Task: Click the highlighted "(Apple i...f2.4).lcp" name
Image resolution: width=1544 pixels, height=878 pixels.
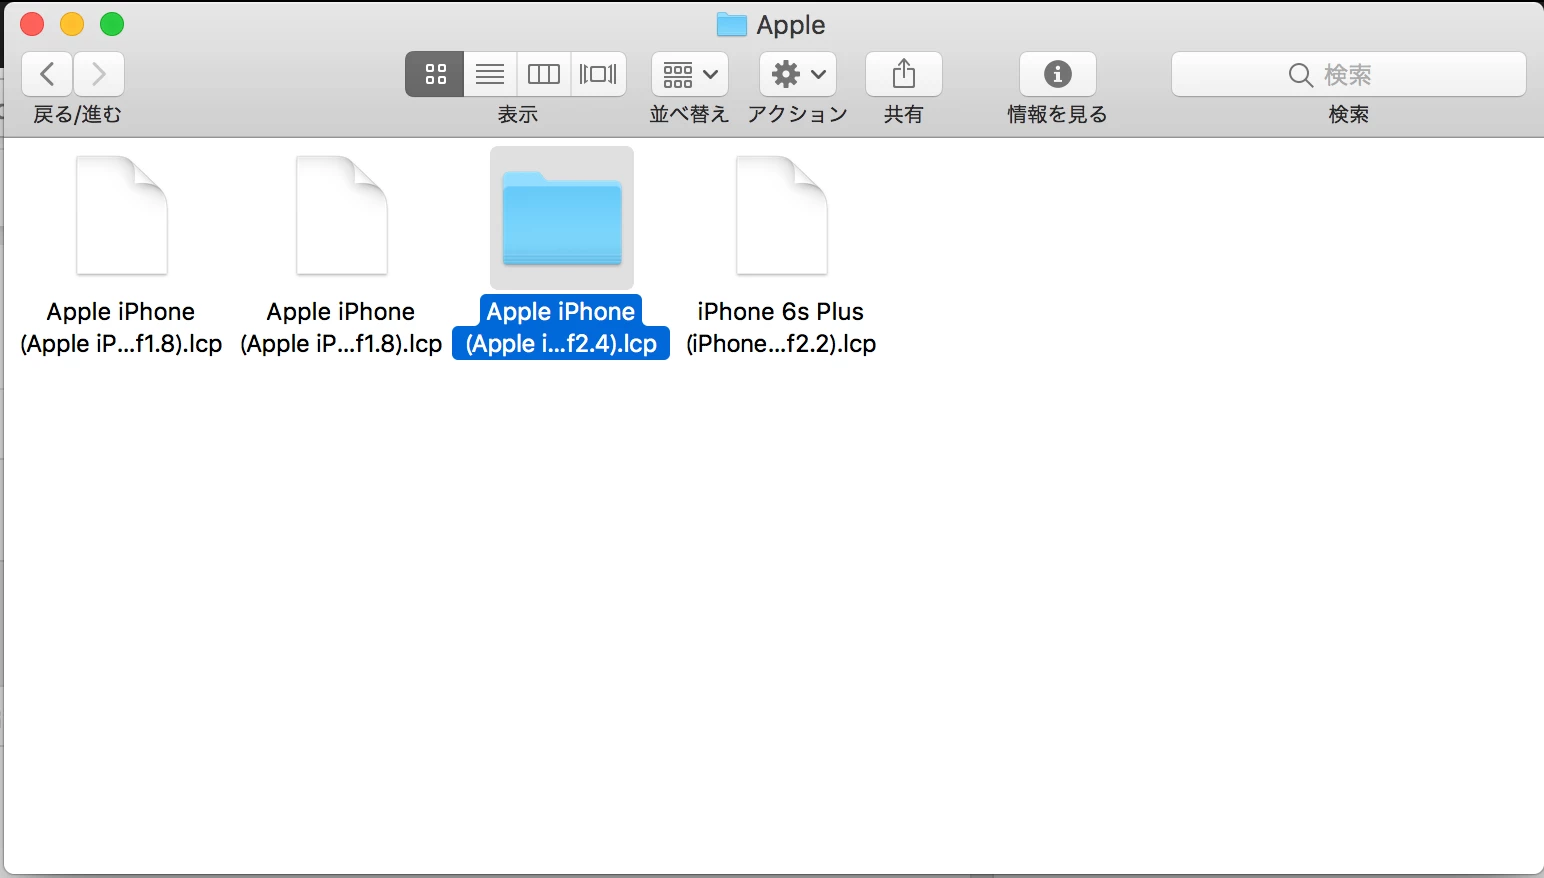Action: [561, 343]
